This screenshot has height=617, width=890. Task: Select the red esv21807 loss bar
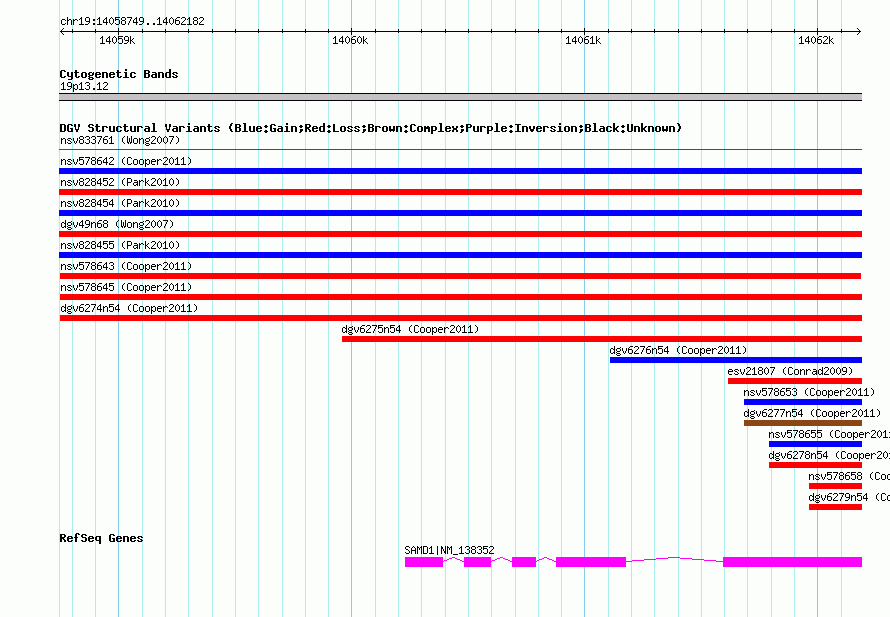[x=795, y=381]
